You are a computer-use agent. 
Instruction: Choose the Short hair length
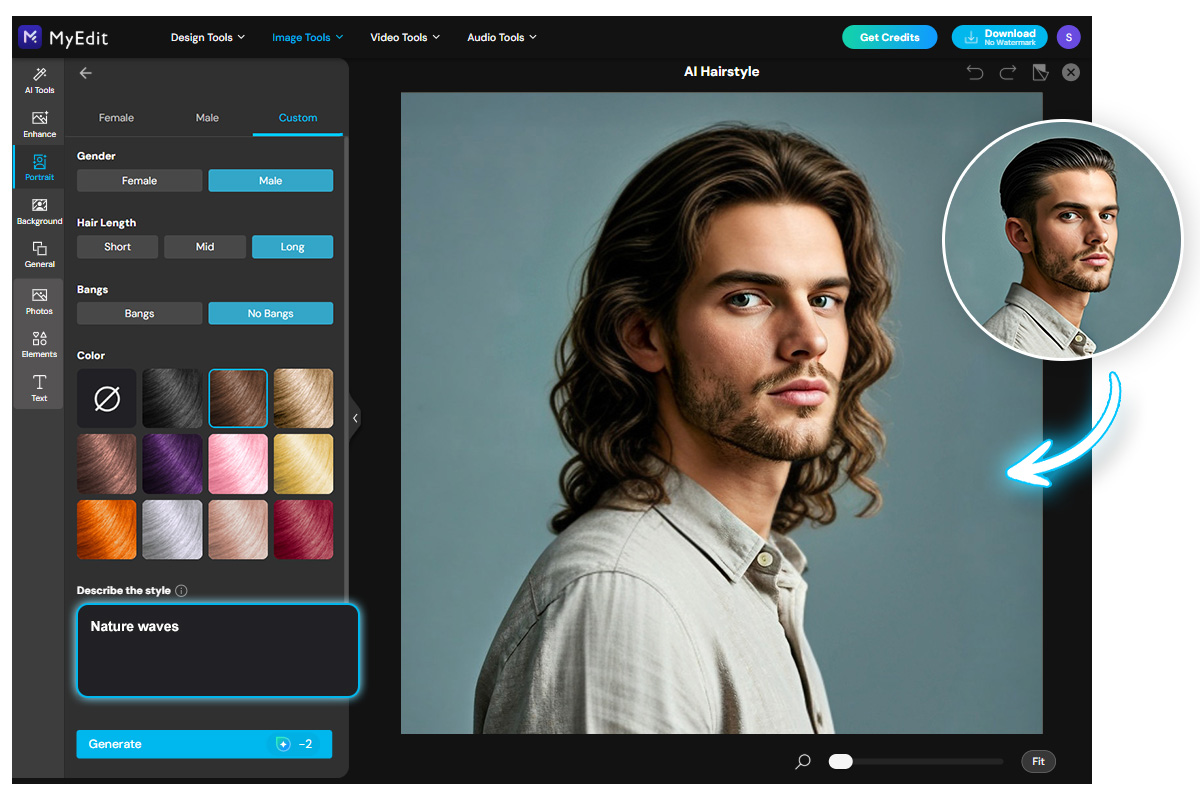[x=117, y=246]
